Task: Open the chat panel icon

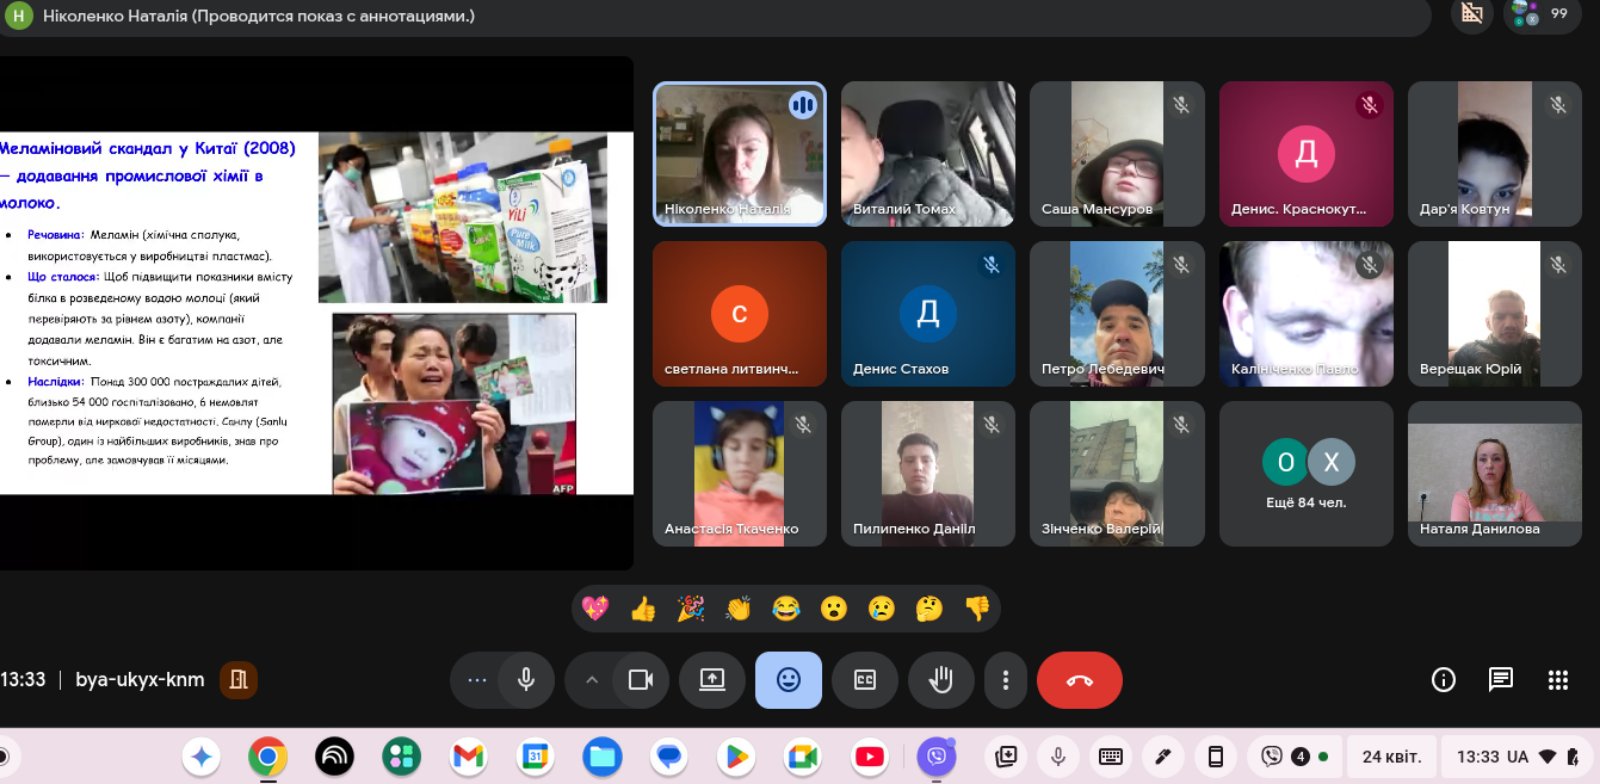Action: (x=1500, y=680)
